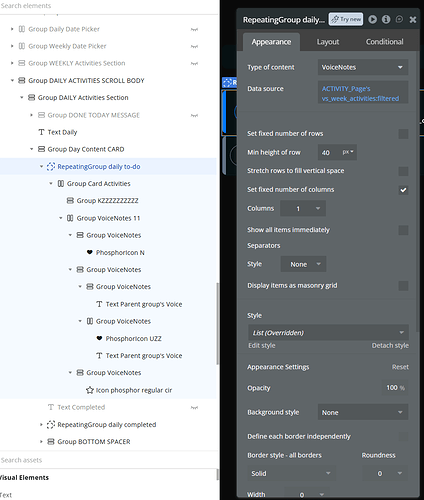Open the Type of content VoiceNotes dropdown
The height and width of the screenshot is (500, 424).
[x=363, y=67]
